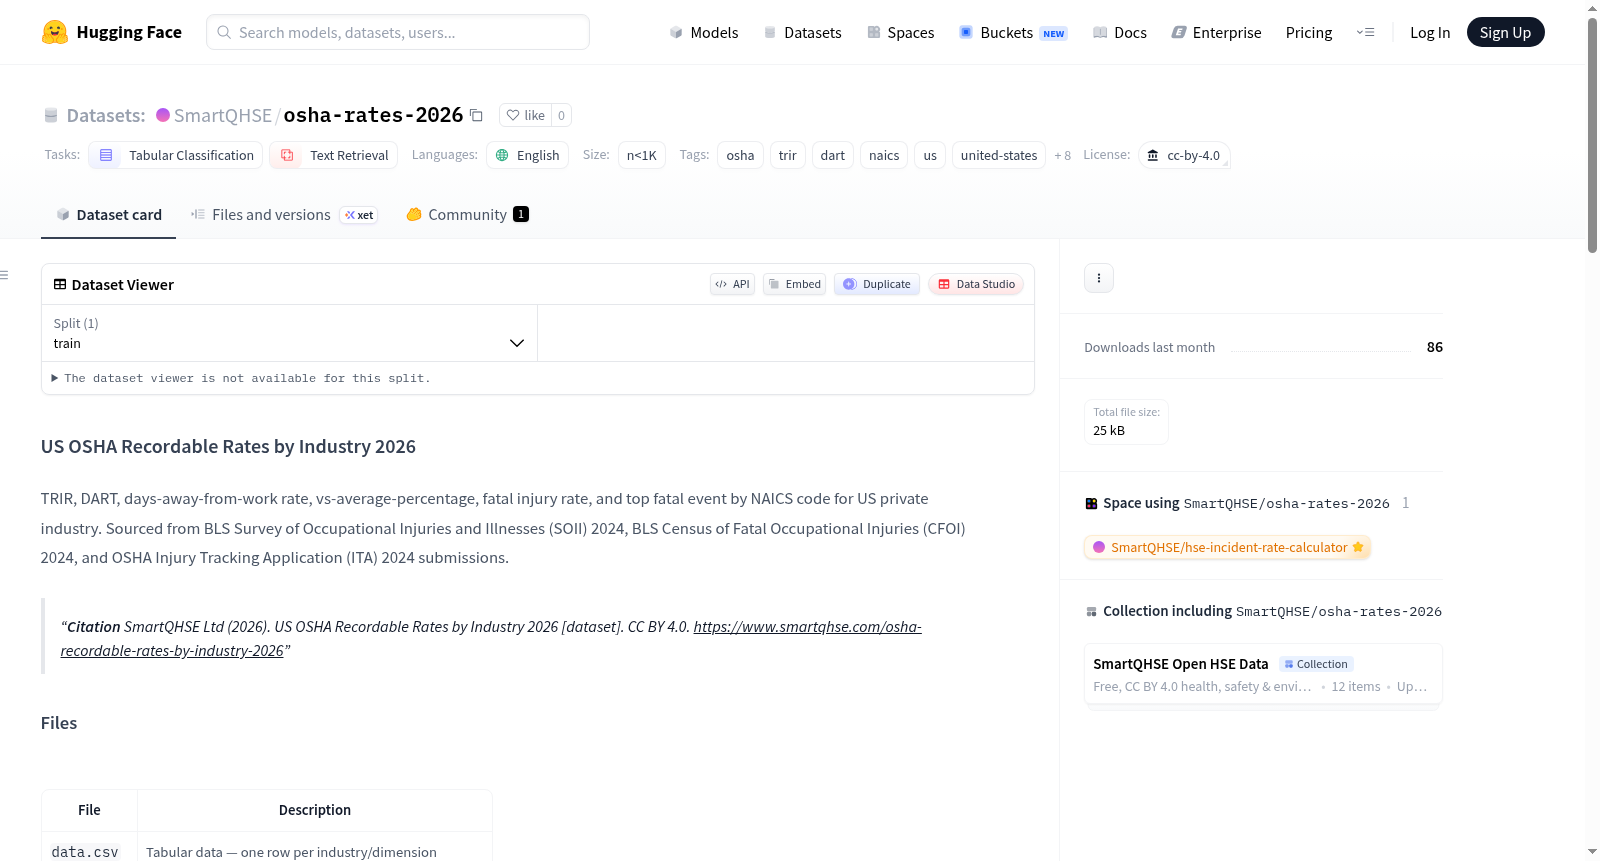Click the API button in Dataset Viewer
Image resolution: width=1600 pixels, height=861 pixels.
[732, 284]
